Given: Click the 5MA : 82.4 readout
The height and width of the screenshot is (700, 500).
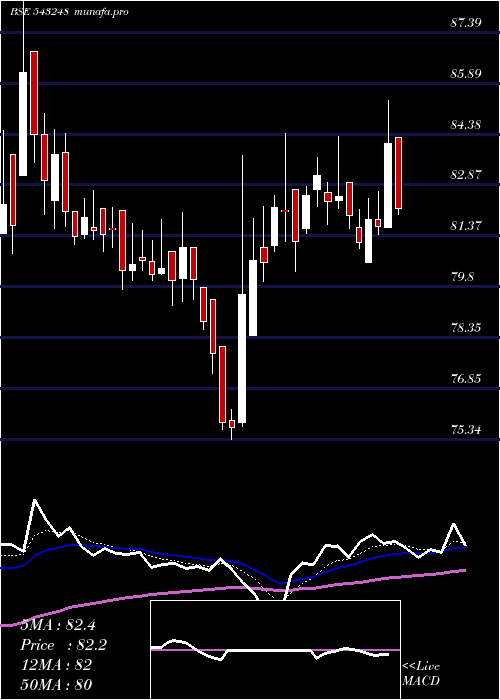Looking at the screenshot, I should [x=58, y=625].
